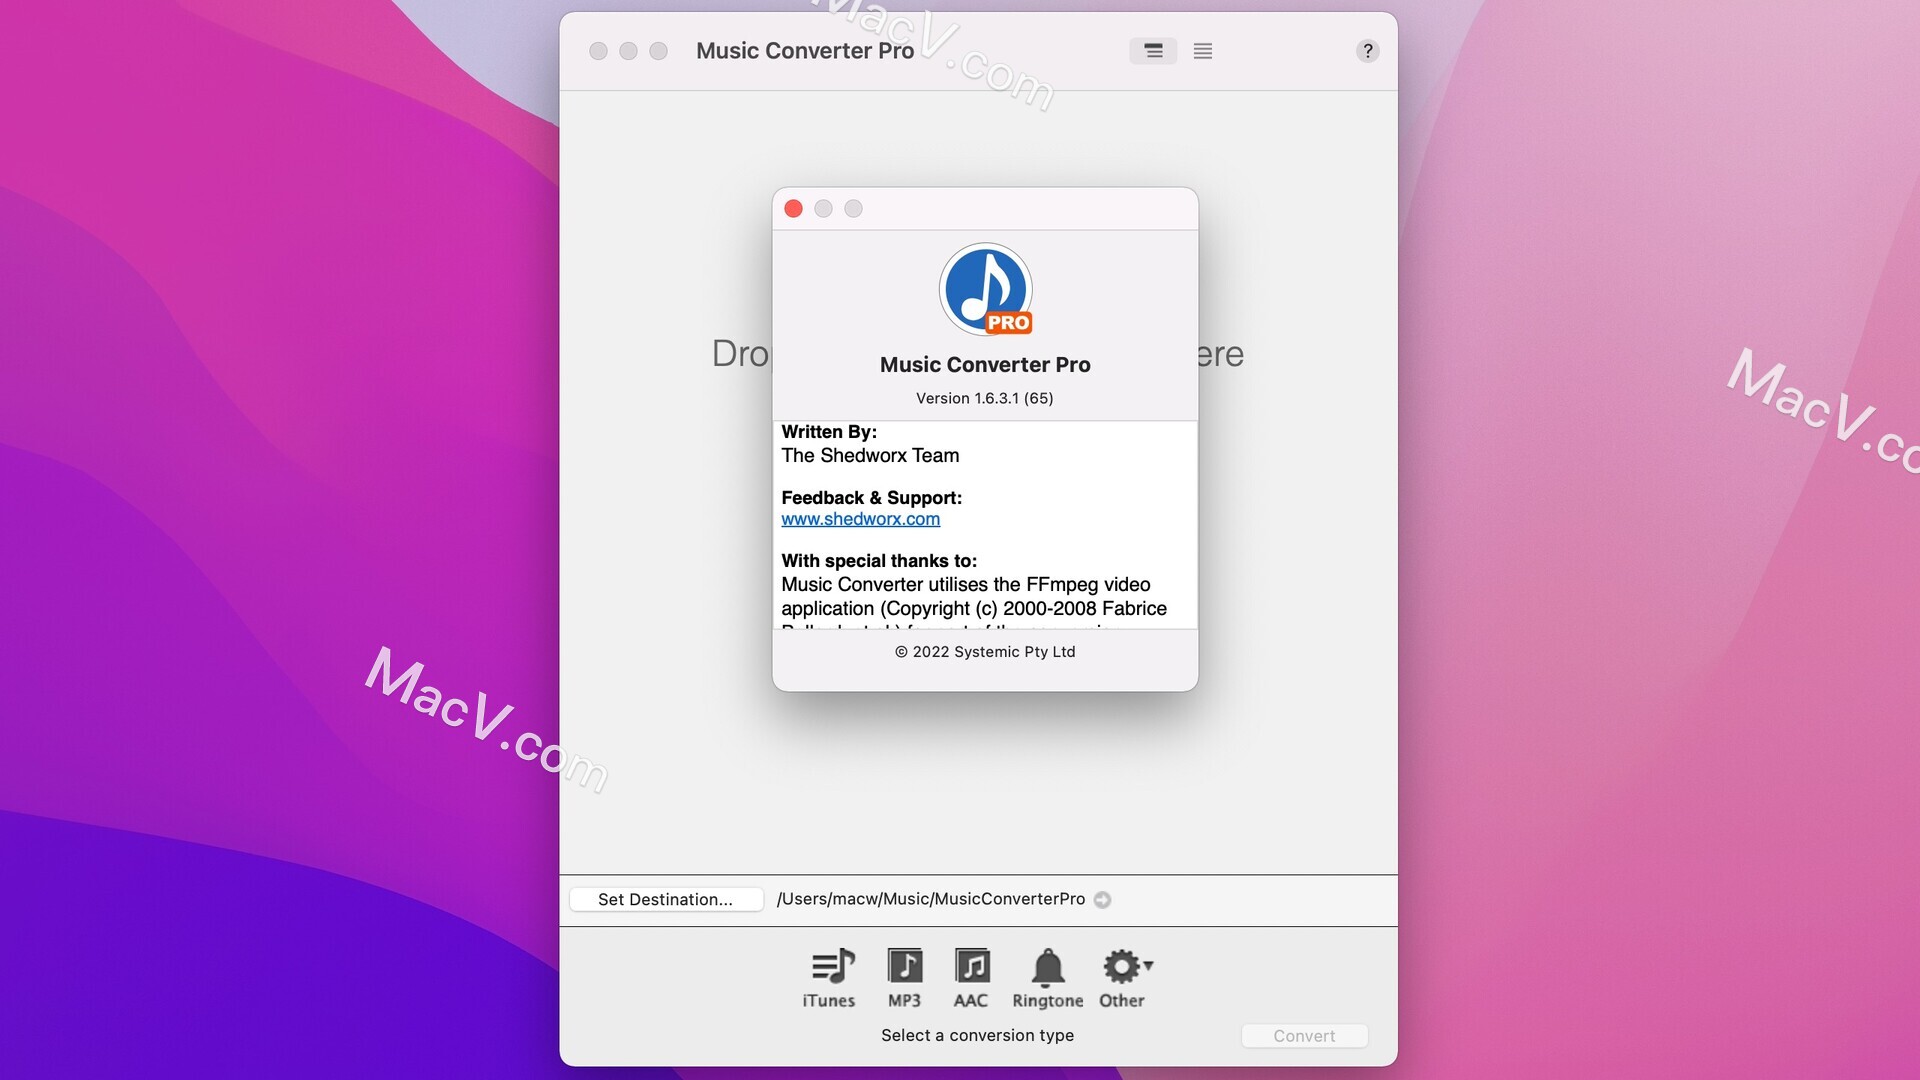The image size is (1920, 1080).
Task: Click Set Destination button
Action: [x=666, y=899]
